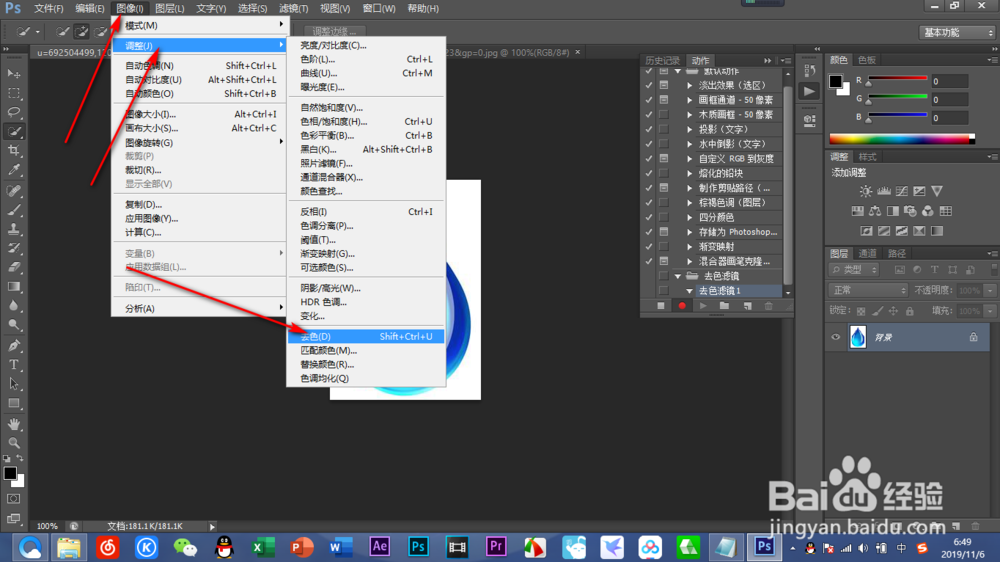Choose 色阶(L)... menu item

point(365,59)
